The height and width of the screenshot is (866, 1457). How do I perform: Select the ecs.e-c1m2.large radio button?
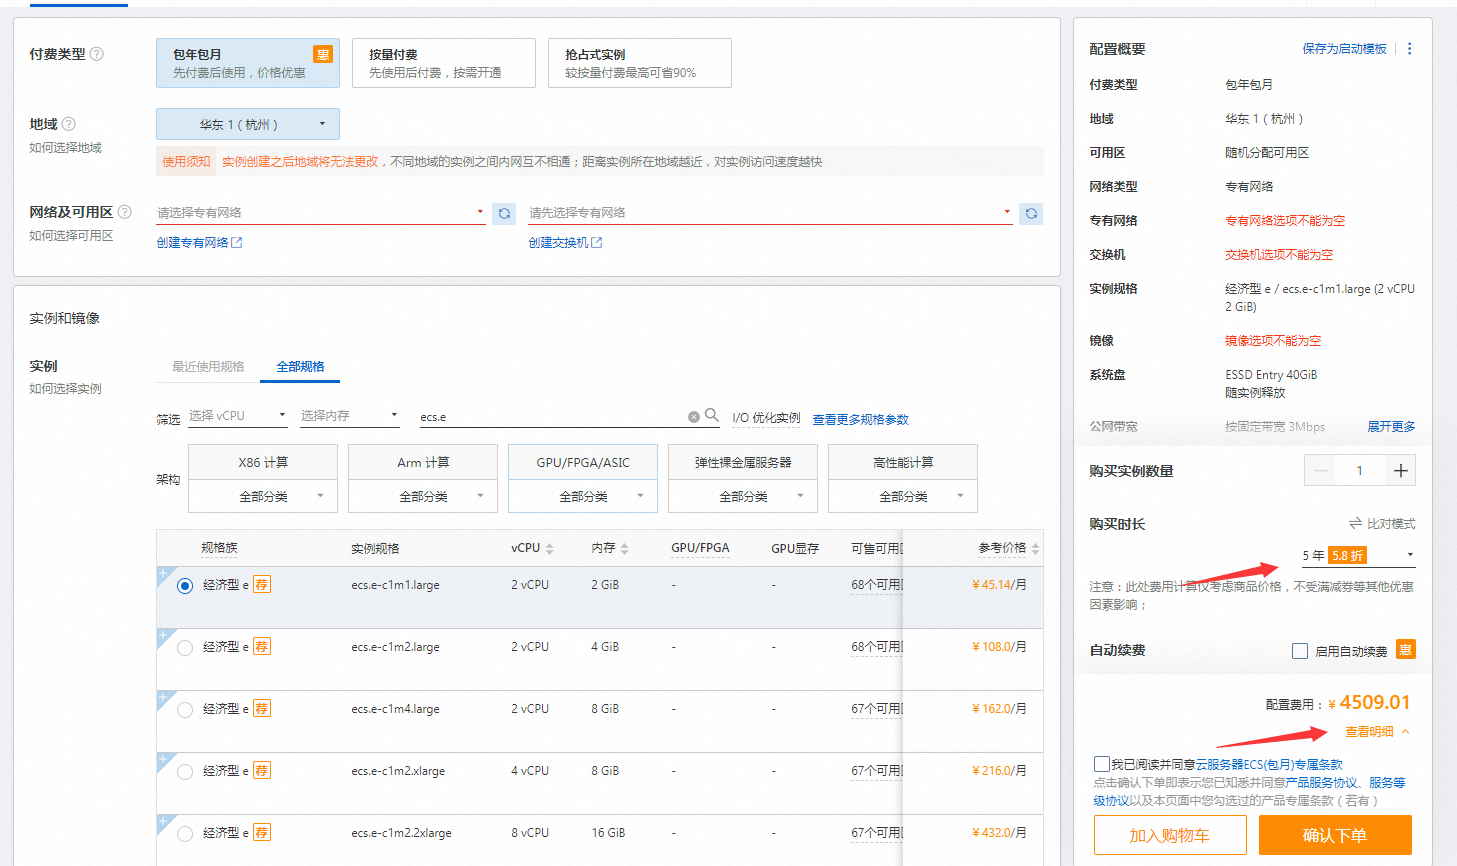click(185, 648)
